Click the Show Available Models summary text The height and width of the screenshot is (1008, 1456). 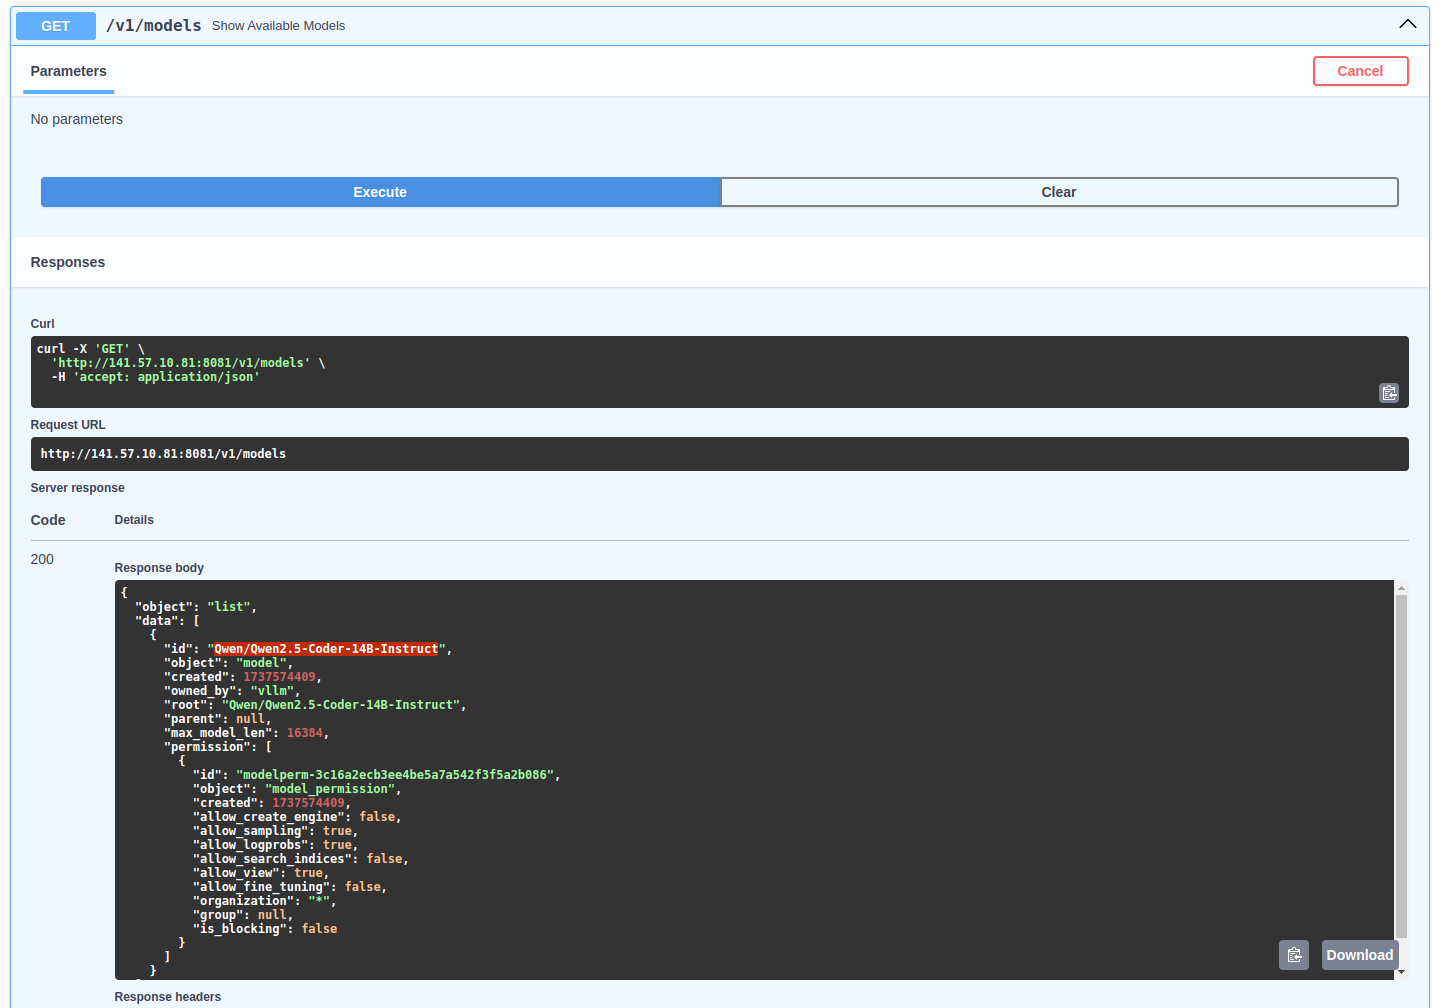tap(278, 26)
